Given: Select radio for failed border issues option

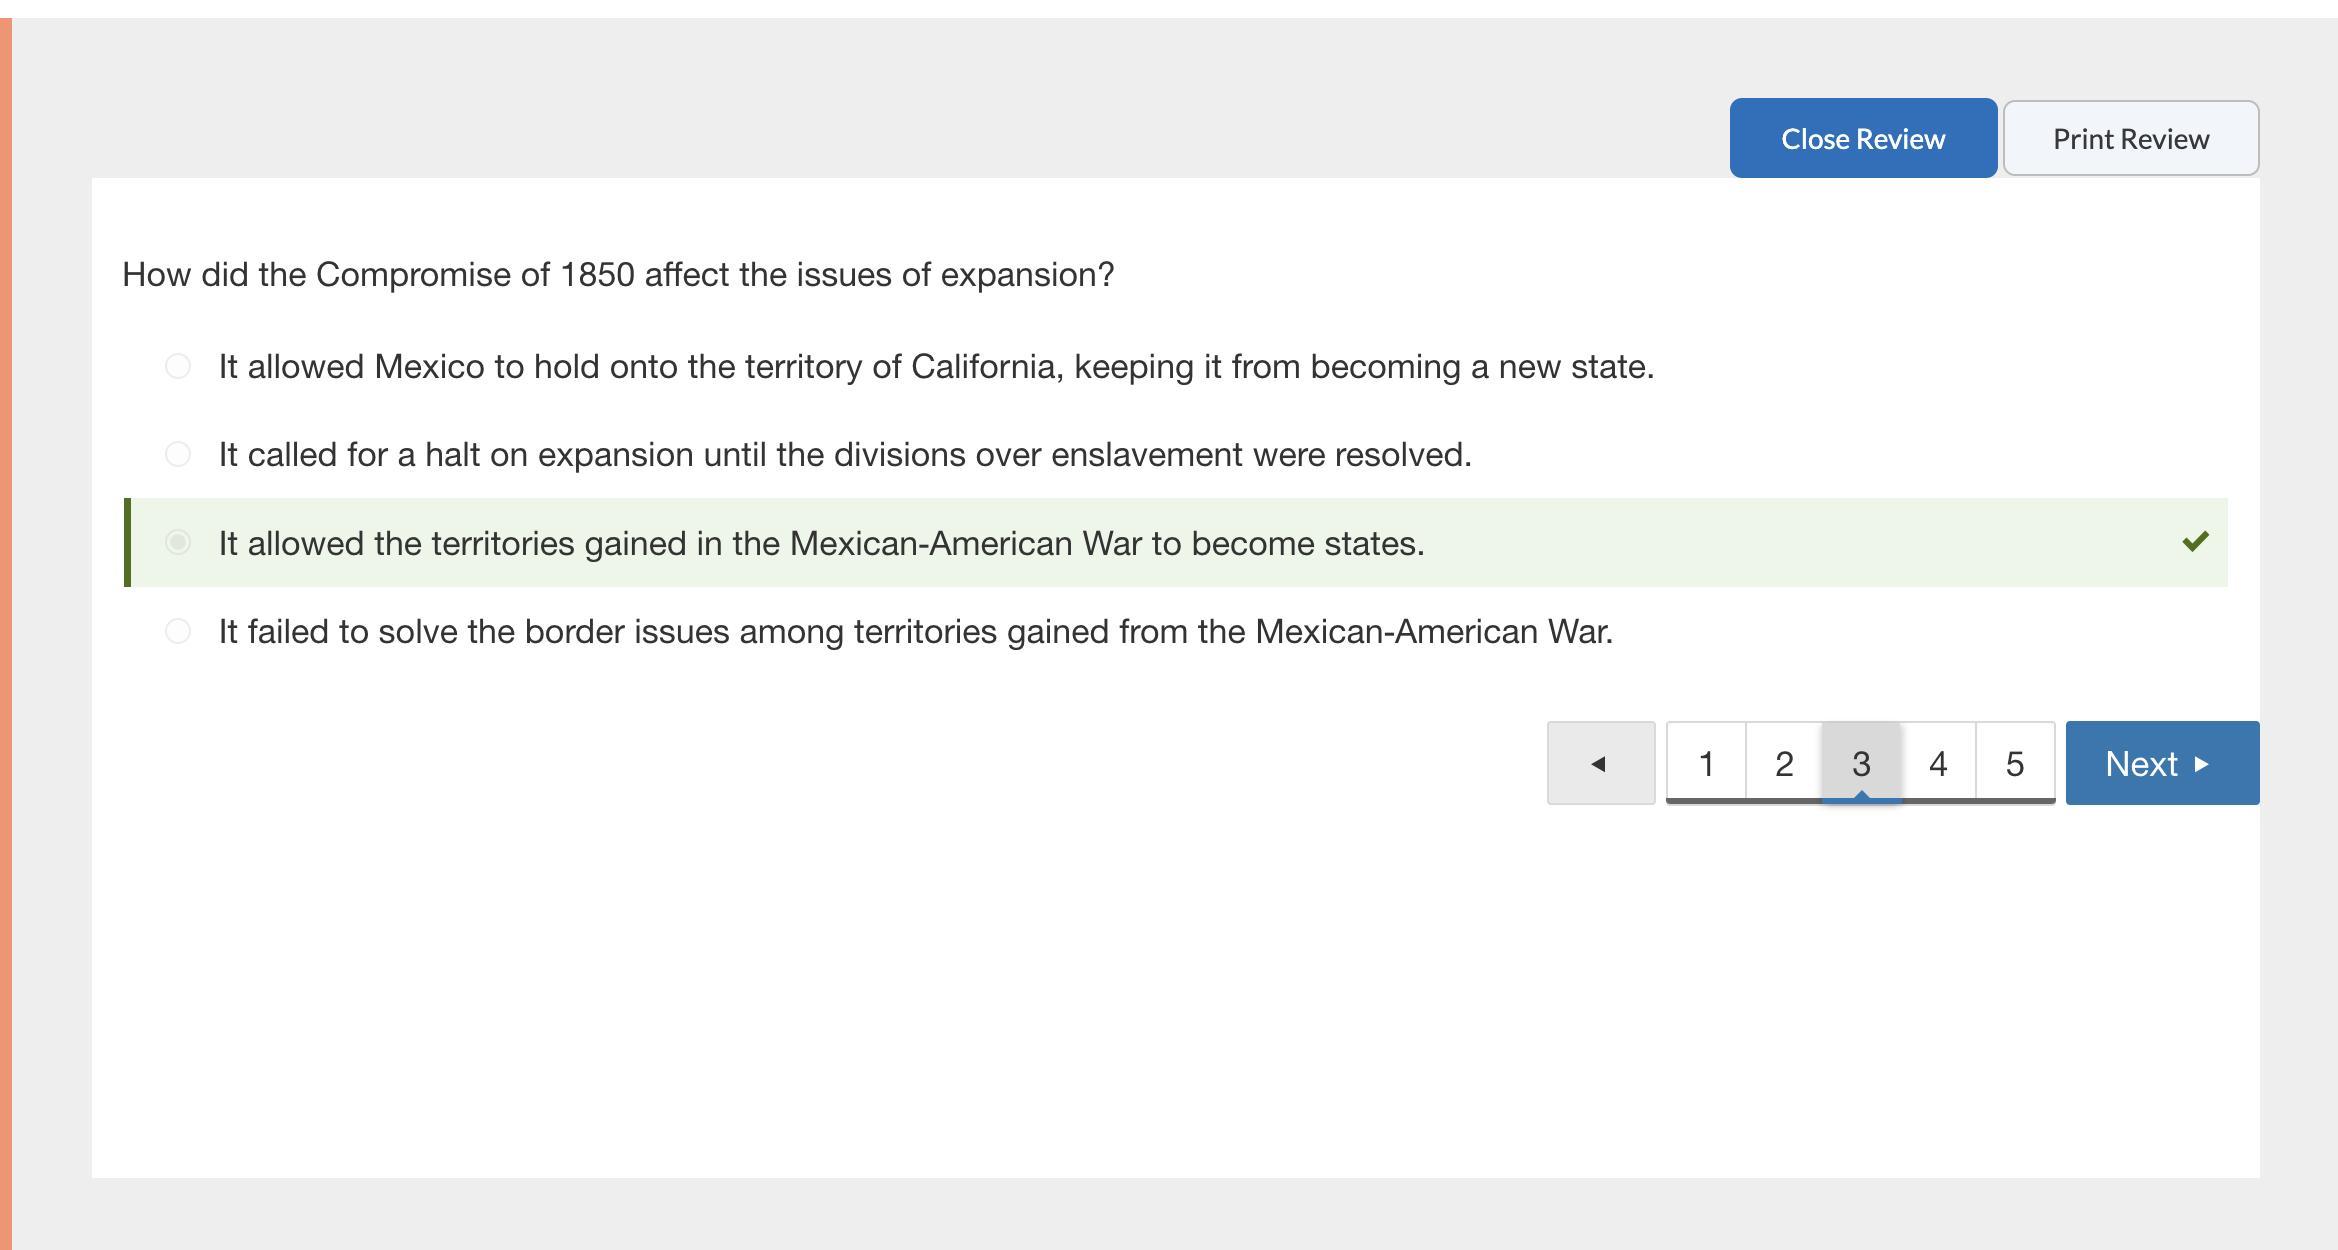Looking at the screenshot, I should pos(178,631).
